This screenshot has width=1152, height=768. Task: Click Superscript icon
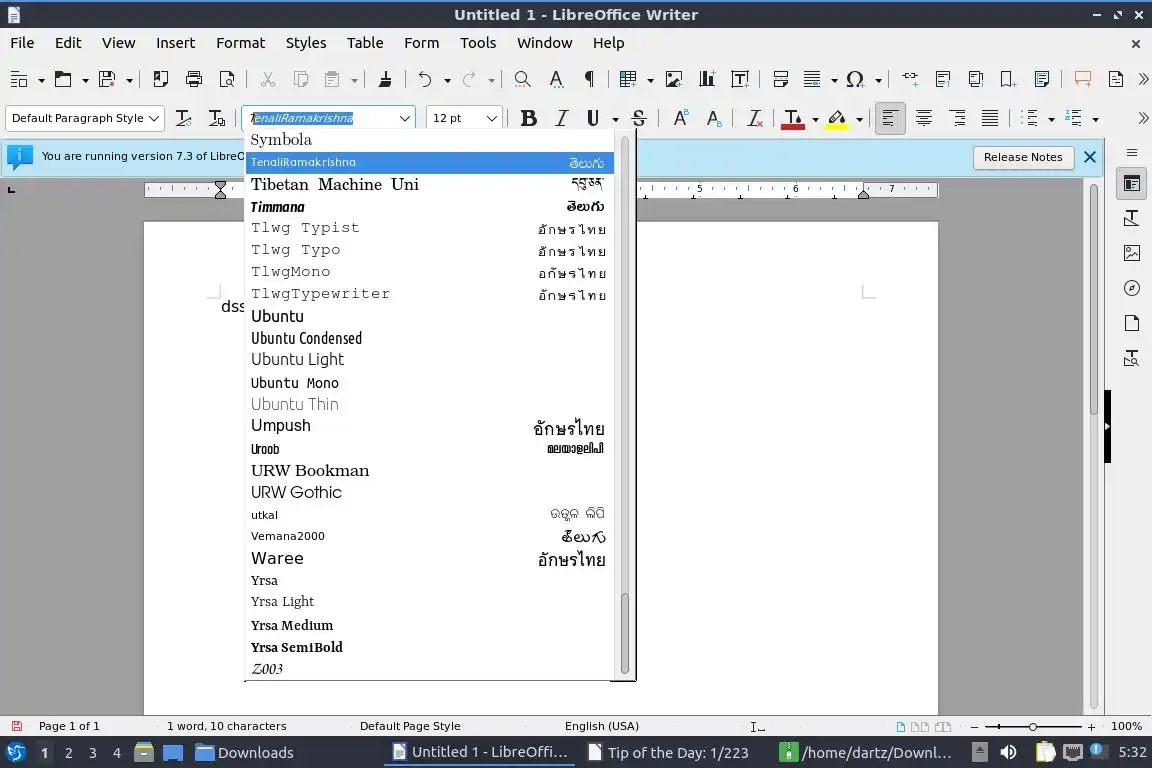click(680, 118)
